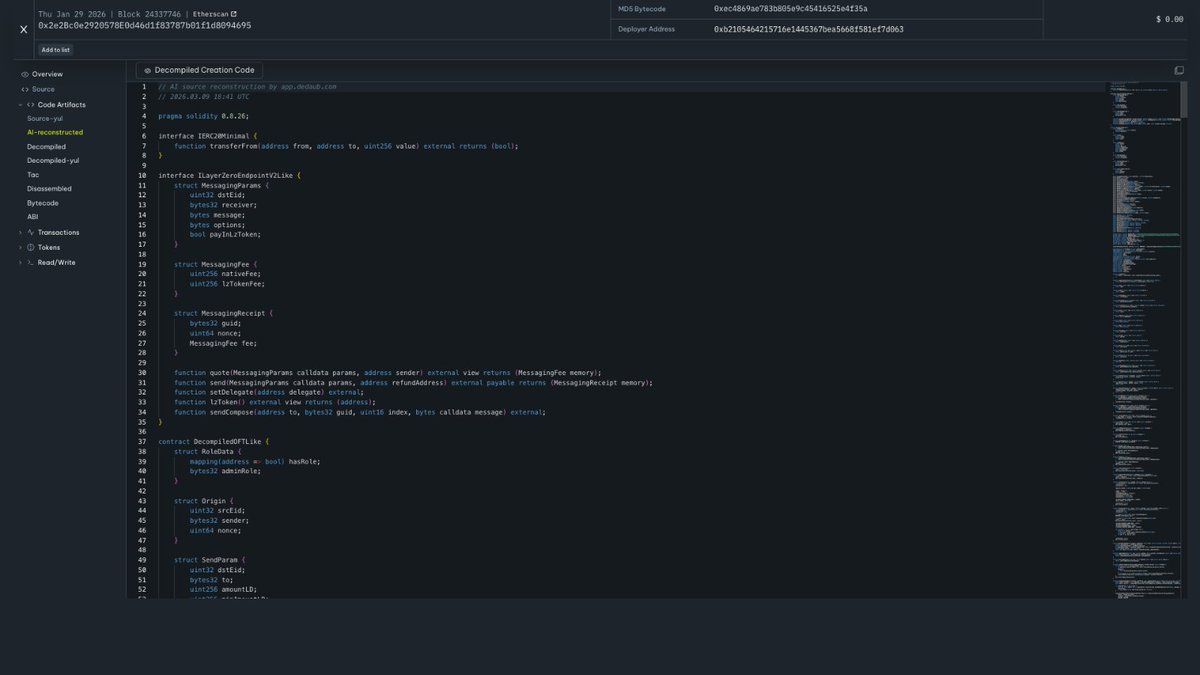
Task: Open the Transactions section label
Action: pos(59,232)
